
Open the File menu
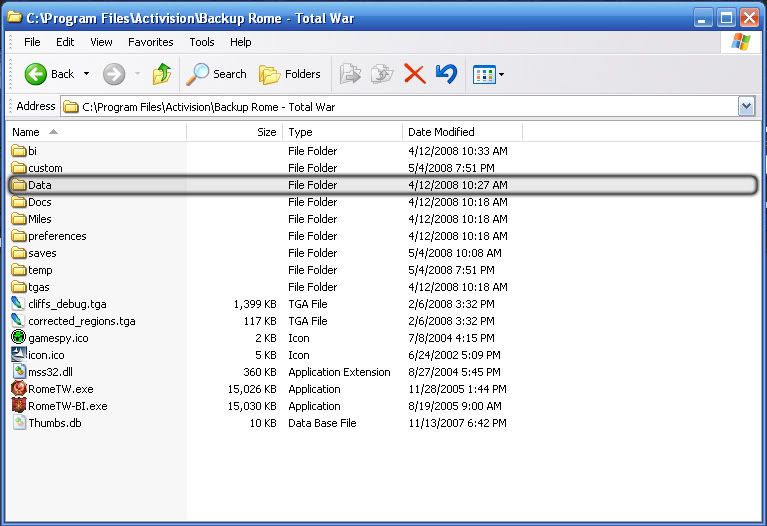32,42
